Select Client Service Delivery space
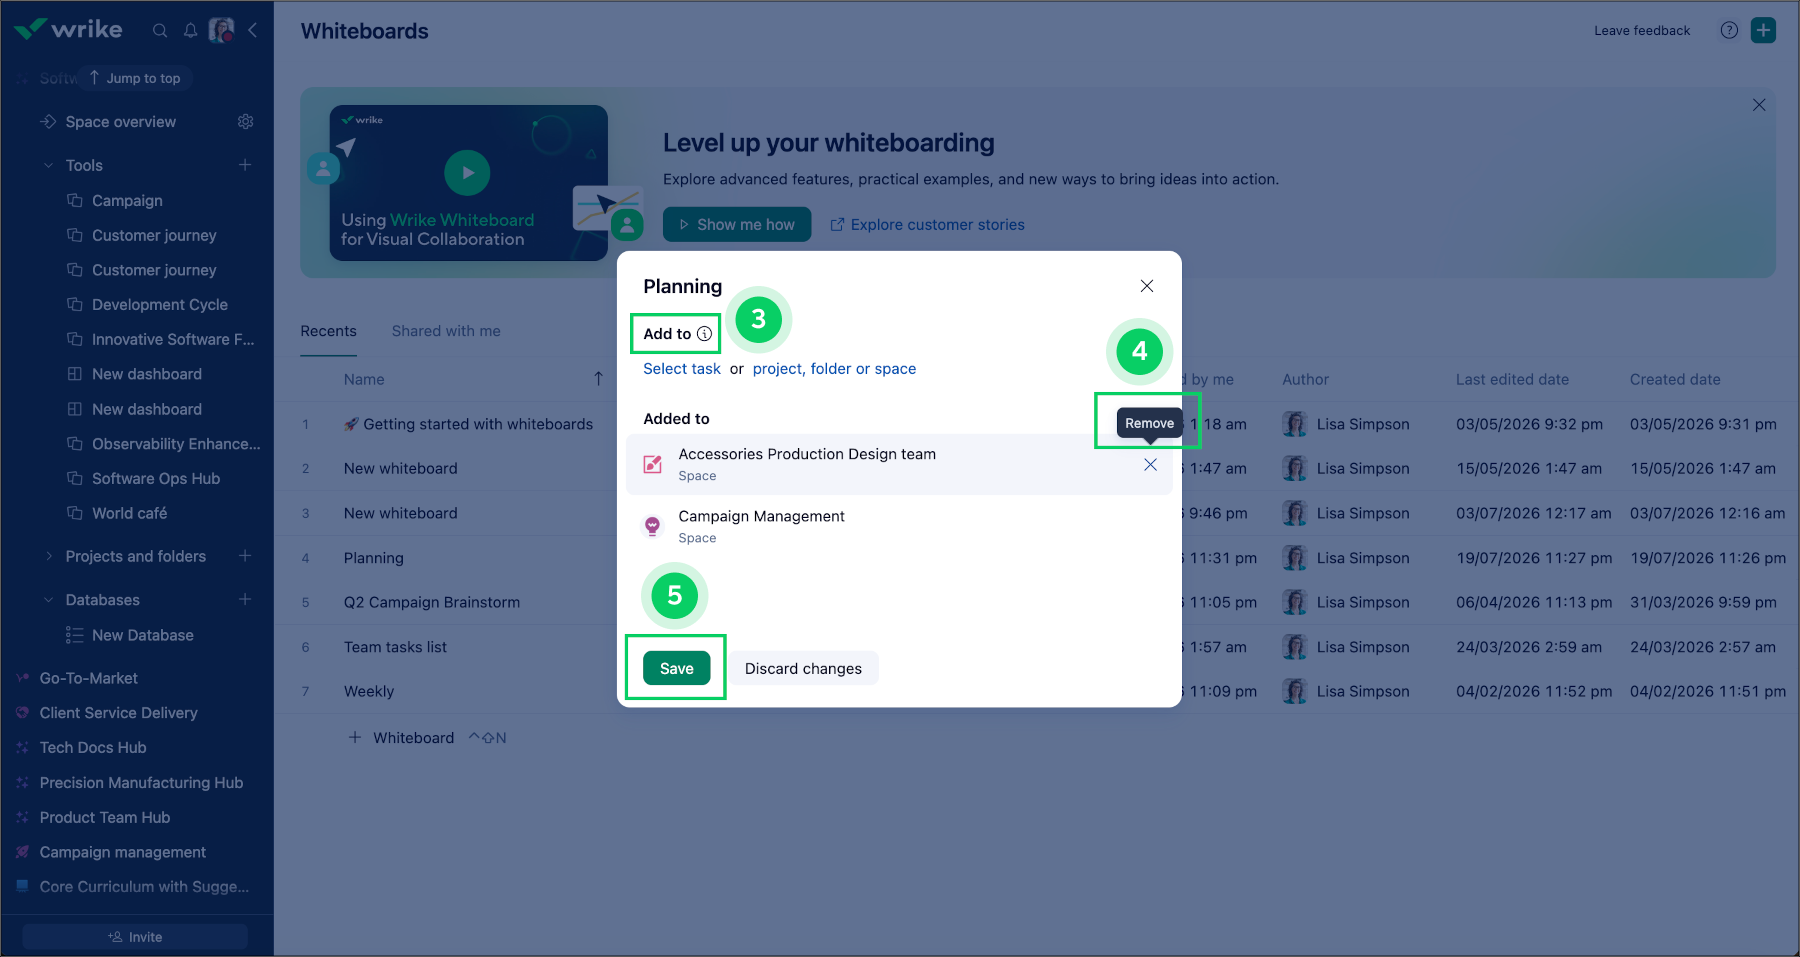Image resolution: width=1800 pixels, height=957 pixels. point(119,713)
